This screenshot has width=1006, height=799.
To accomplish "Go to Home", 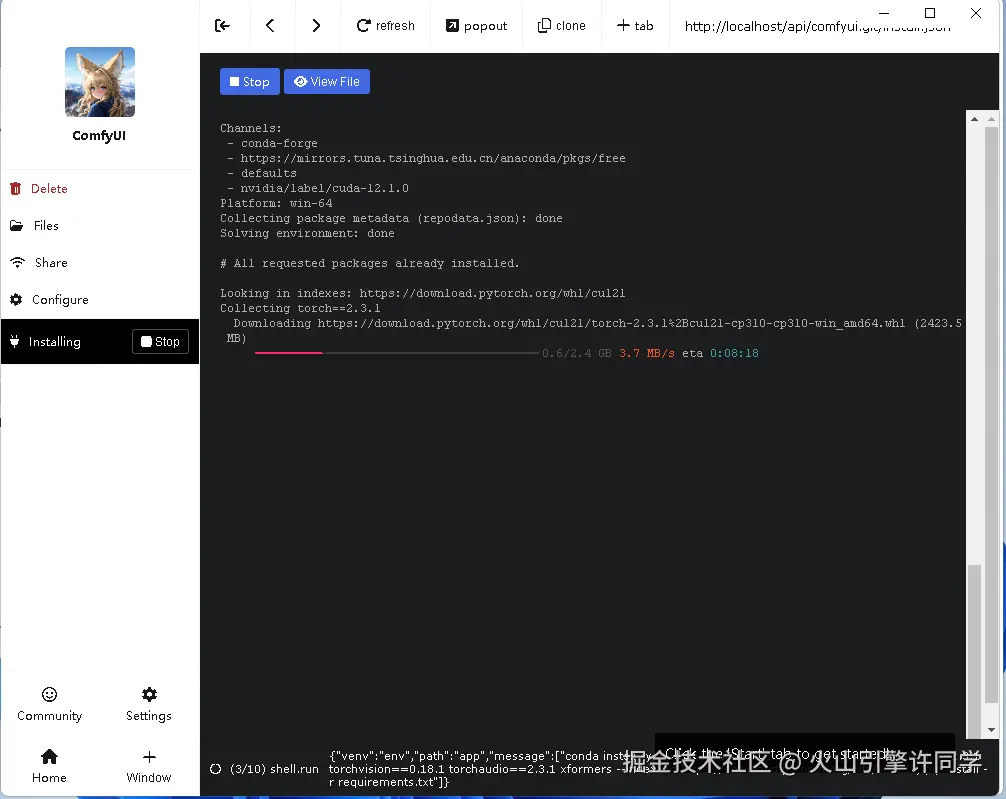I will coord(49,766).
